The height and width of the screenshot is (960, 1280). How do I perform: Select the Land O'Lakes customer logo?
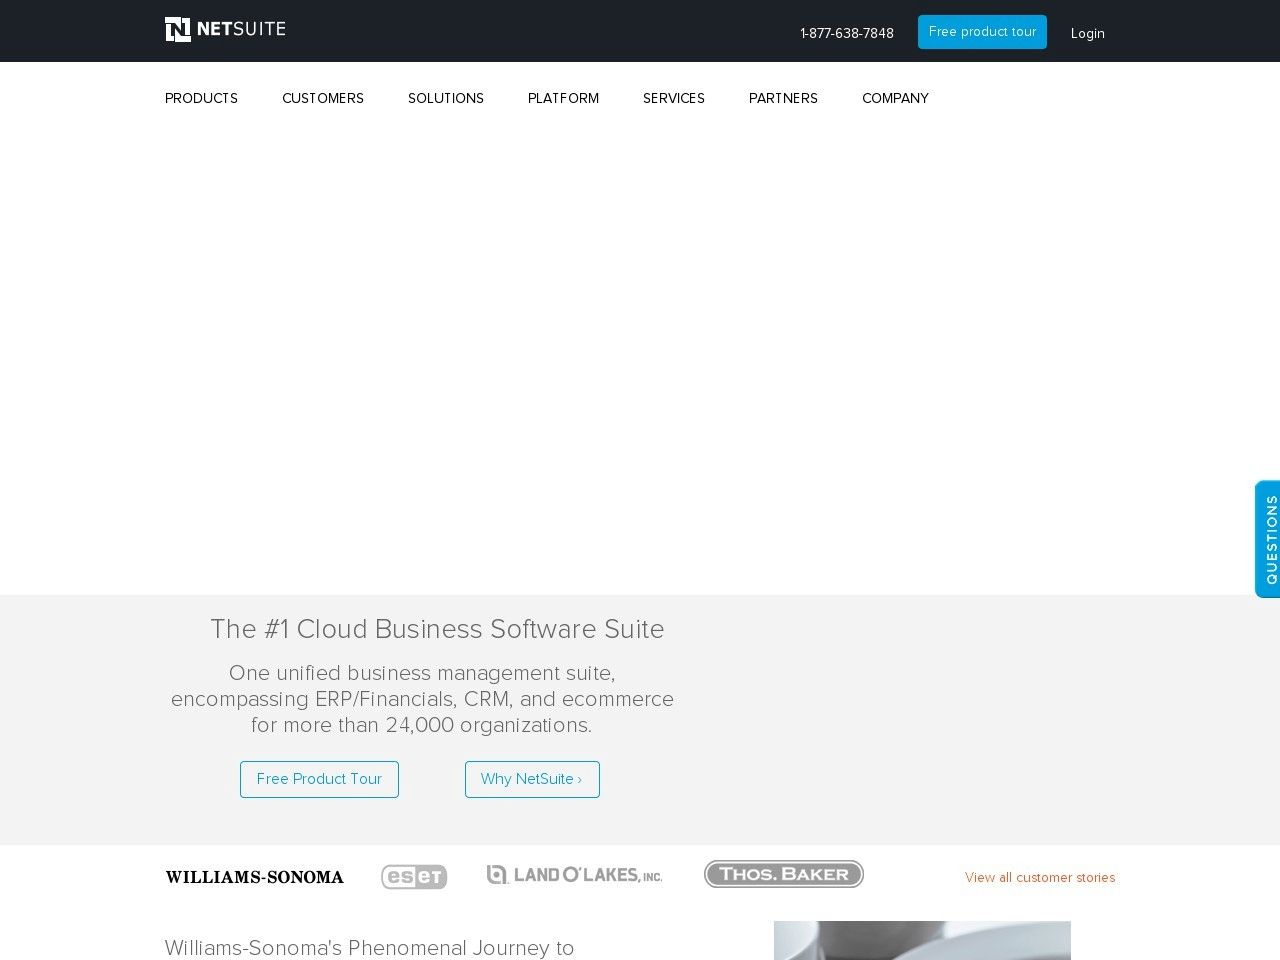[574, 875]
